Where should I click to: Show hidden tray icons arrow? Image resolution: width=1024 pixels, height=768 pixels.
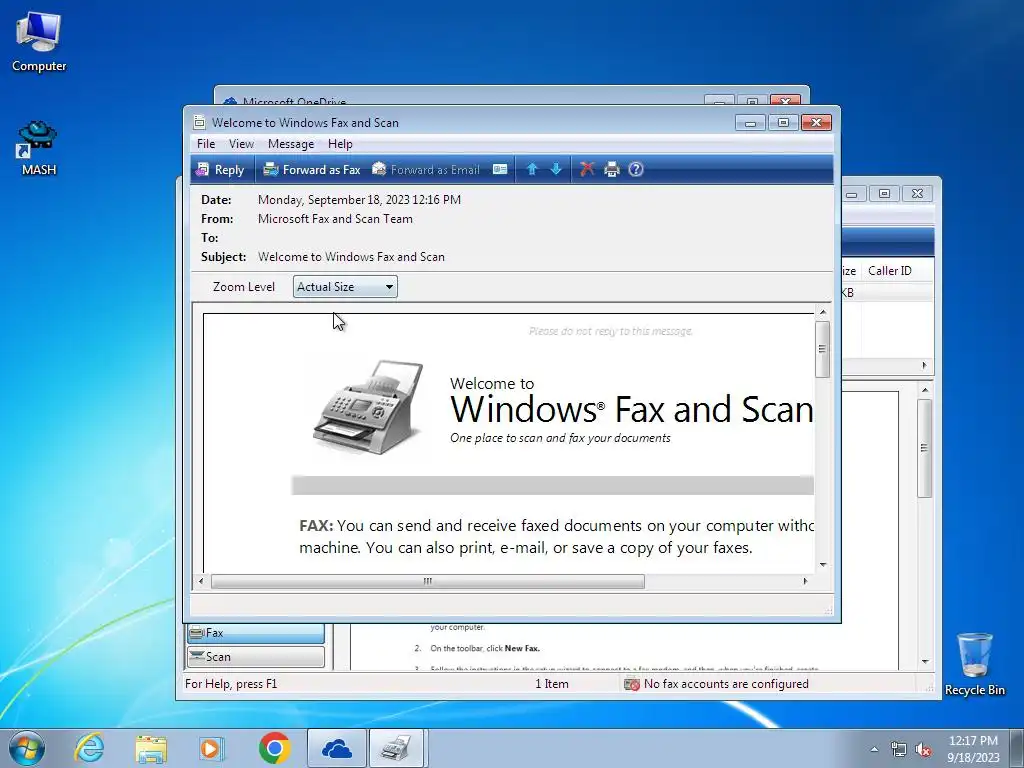coord(874,749)
